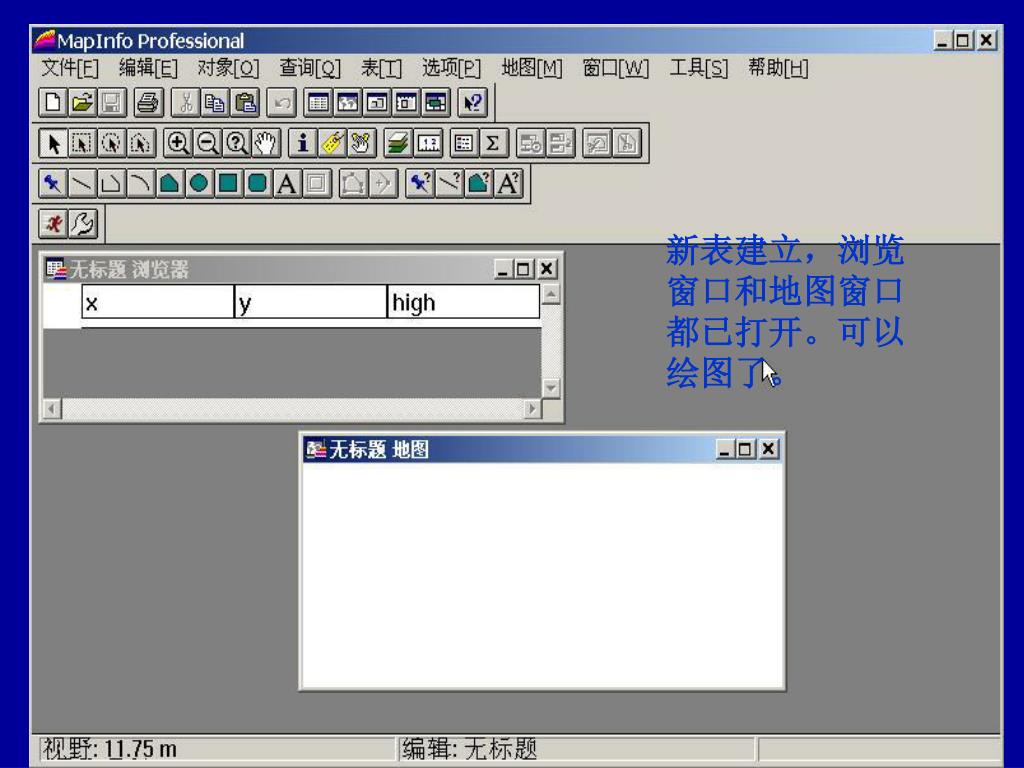Viewport: 1024px width, 768px height.
Task: Open a file with the Open icon
Action: click(x=82, y=103)
